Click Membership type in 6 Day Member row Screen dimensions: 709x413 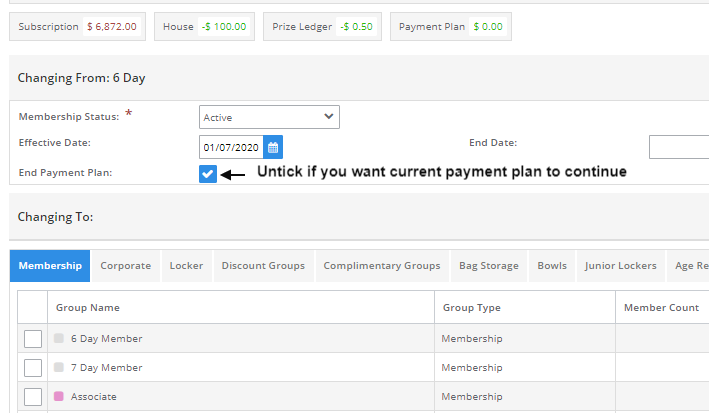pos(472,339)
